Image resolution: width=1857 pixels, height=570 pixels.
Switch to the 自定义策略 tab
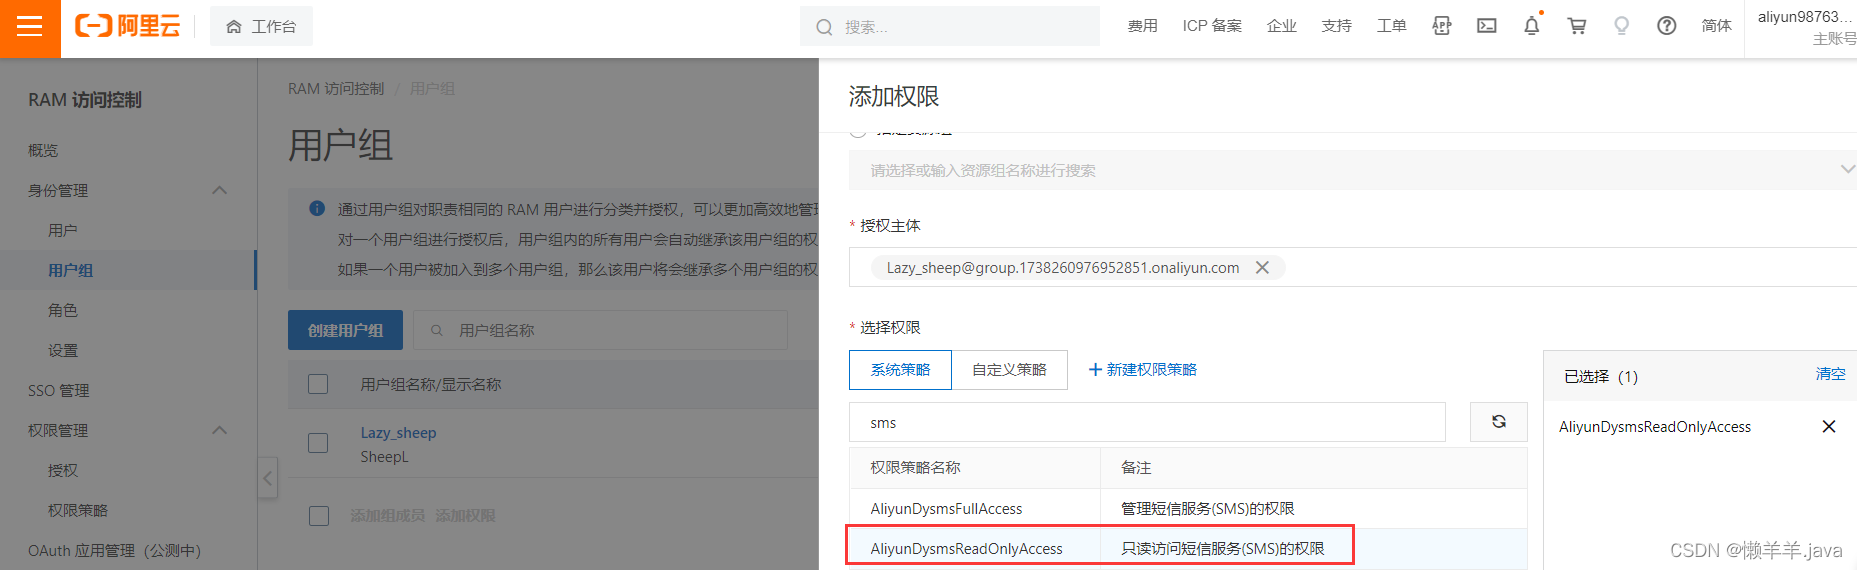1009,370
